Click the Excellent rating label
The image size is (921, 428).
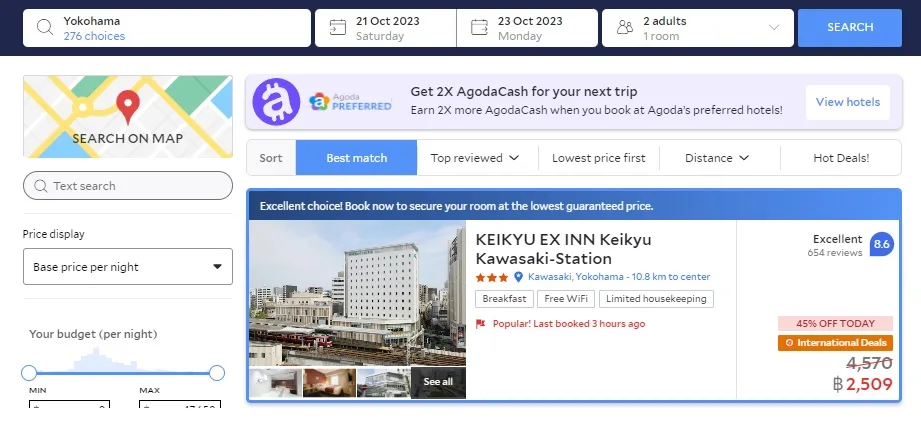tap(837, 239)
